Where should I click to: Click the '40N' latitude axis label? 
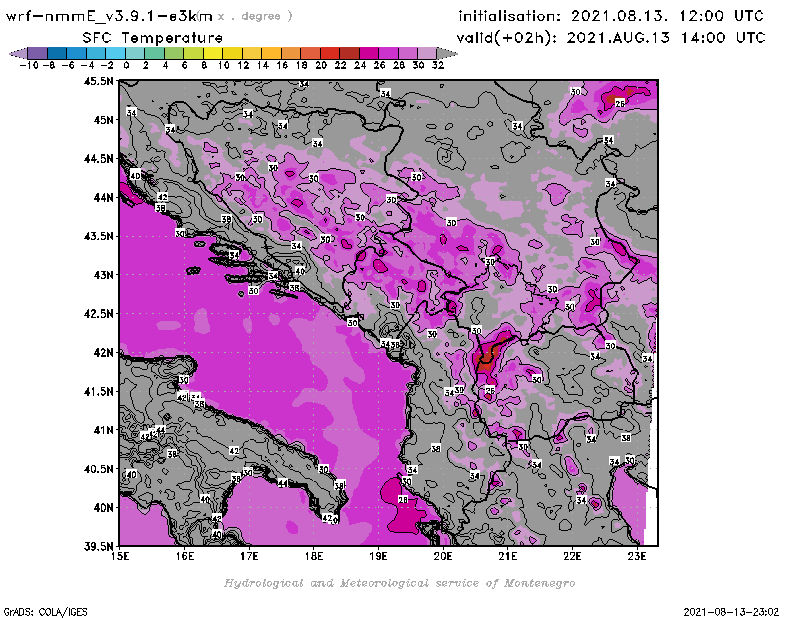[103, 508]
